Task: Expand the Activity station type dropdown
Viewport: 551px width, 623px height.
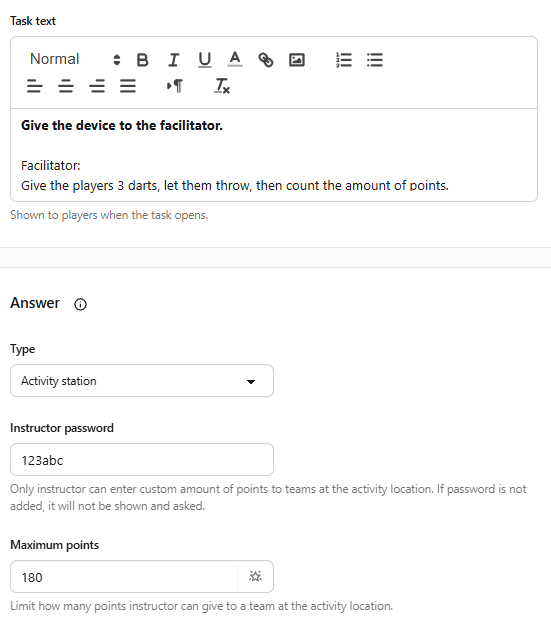Action: click(142, 381)
